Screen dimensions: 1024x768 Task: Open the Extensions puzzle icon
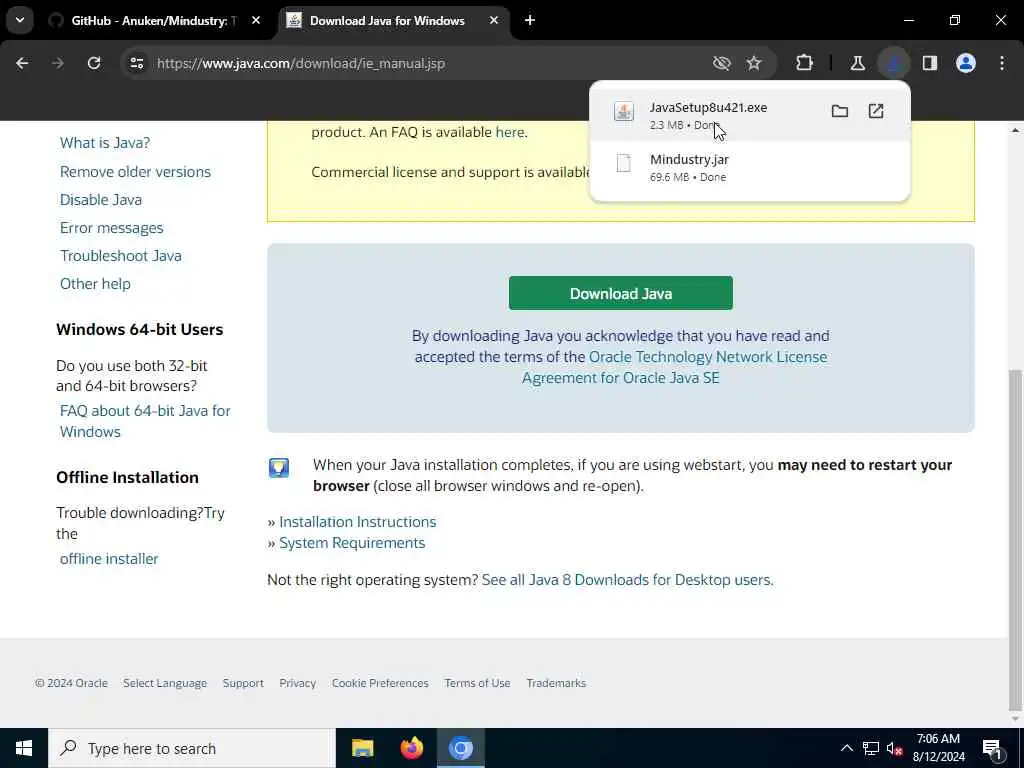coord(805,63)
